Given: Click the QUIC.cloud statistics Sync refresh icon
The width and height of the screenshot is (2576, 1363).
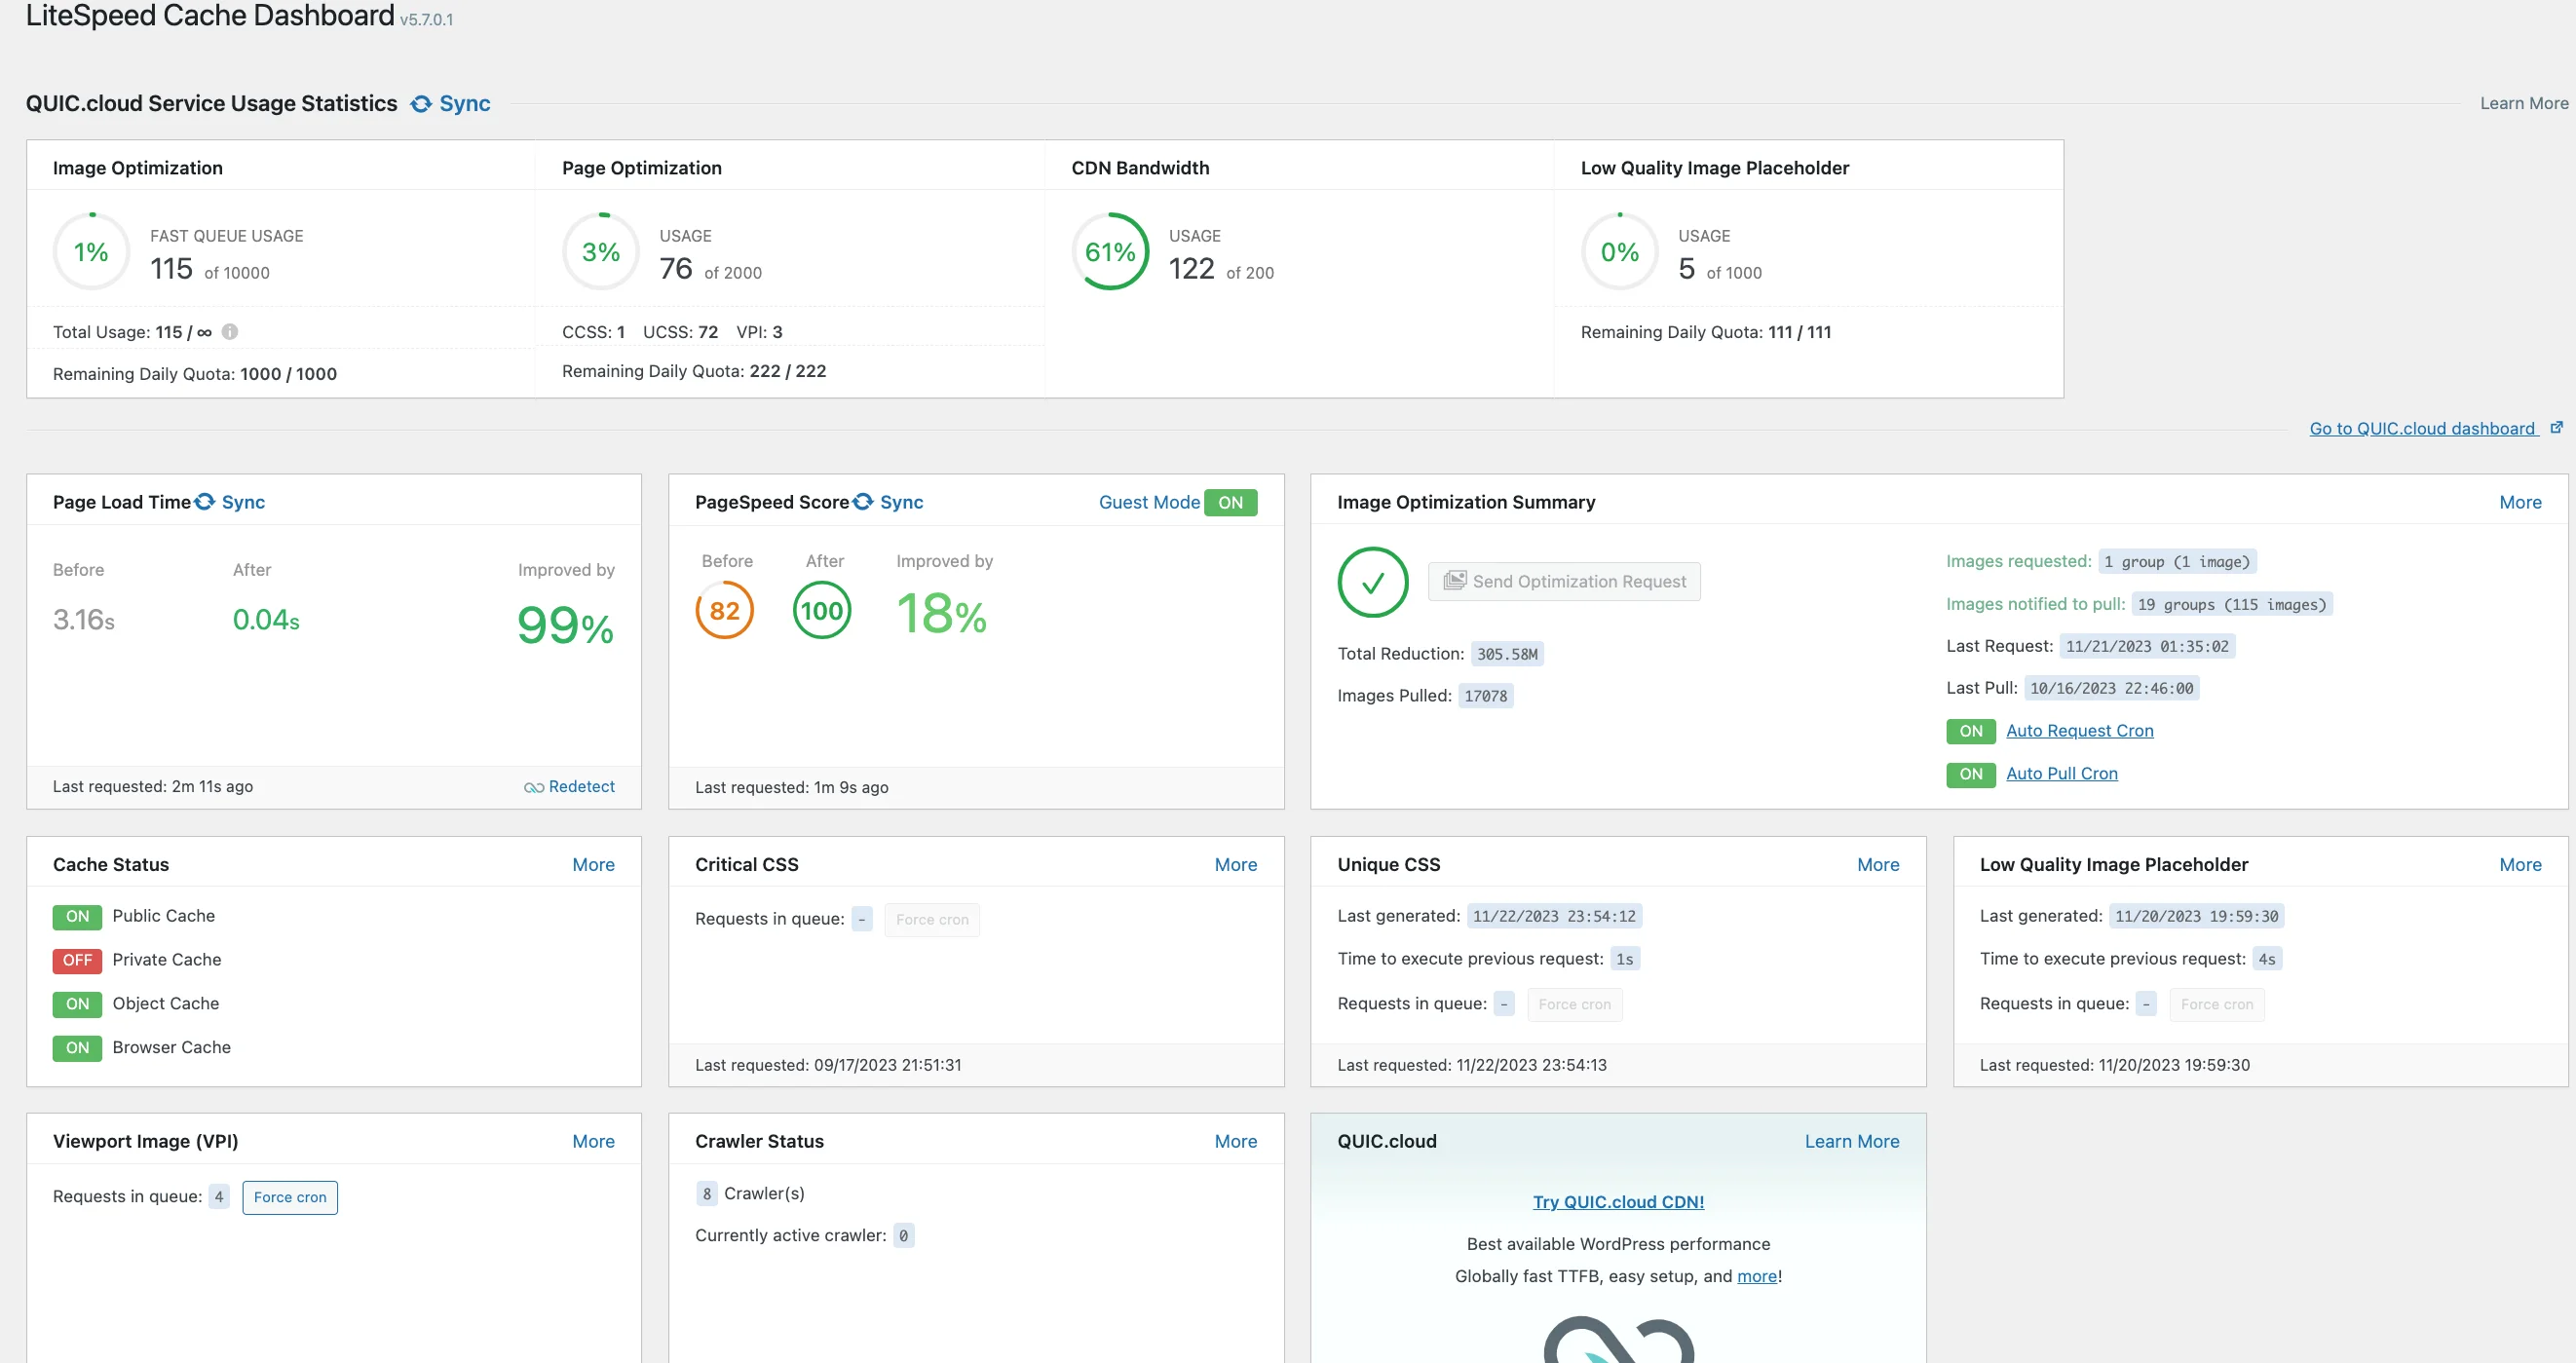Looking at the screenshot, I should coord(421,104).
